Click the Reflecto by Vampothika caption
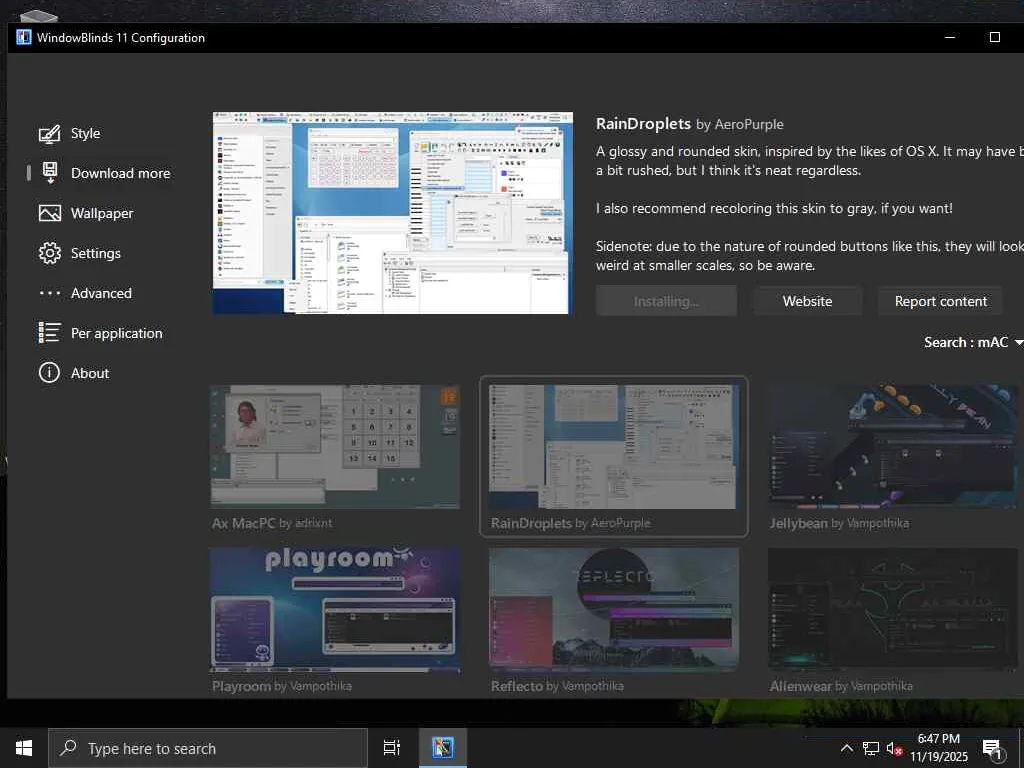The height and width of the screenshot is (768, 1024). pyautogui.click(x=557, y=686)
